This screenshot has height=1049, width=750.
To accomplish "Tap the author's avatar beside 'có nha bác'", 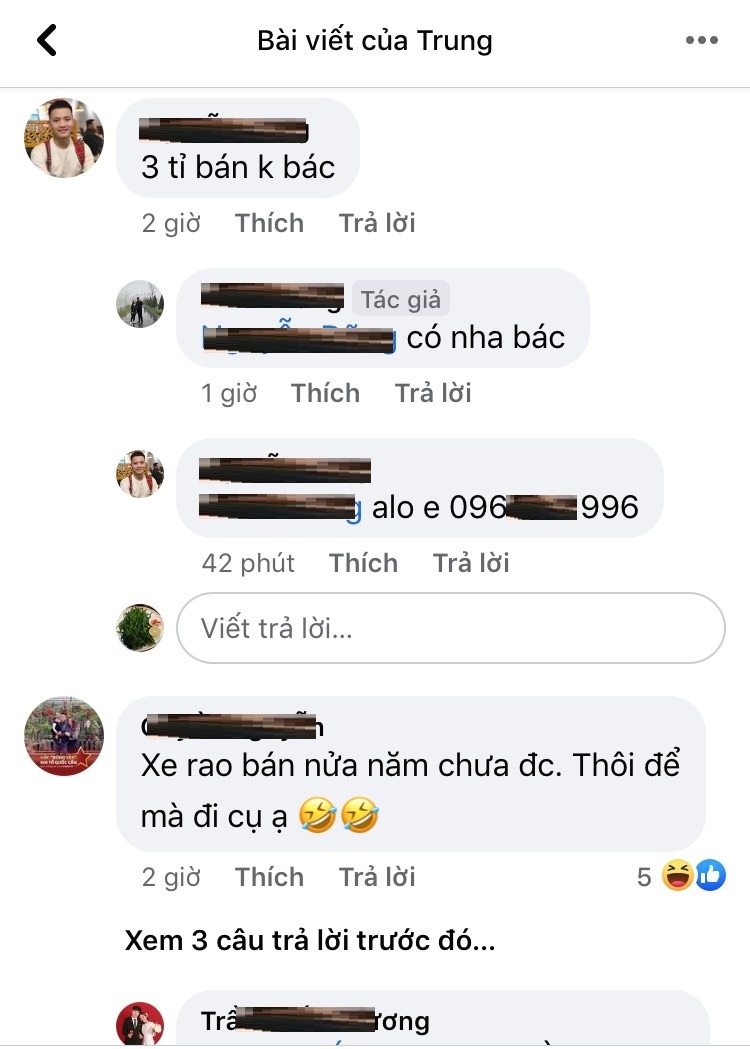I will tap(140, 304).
